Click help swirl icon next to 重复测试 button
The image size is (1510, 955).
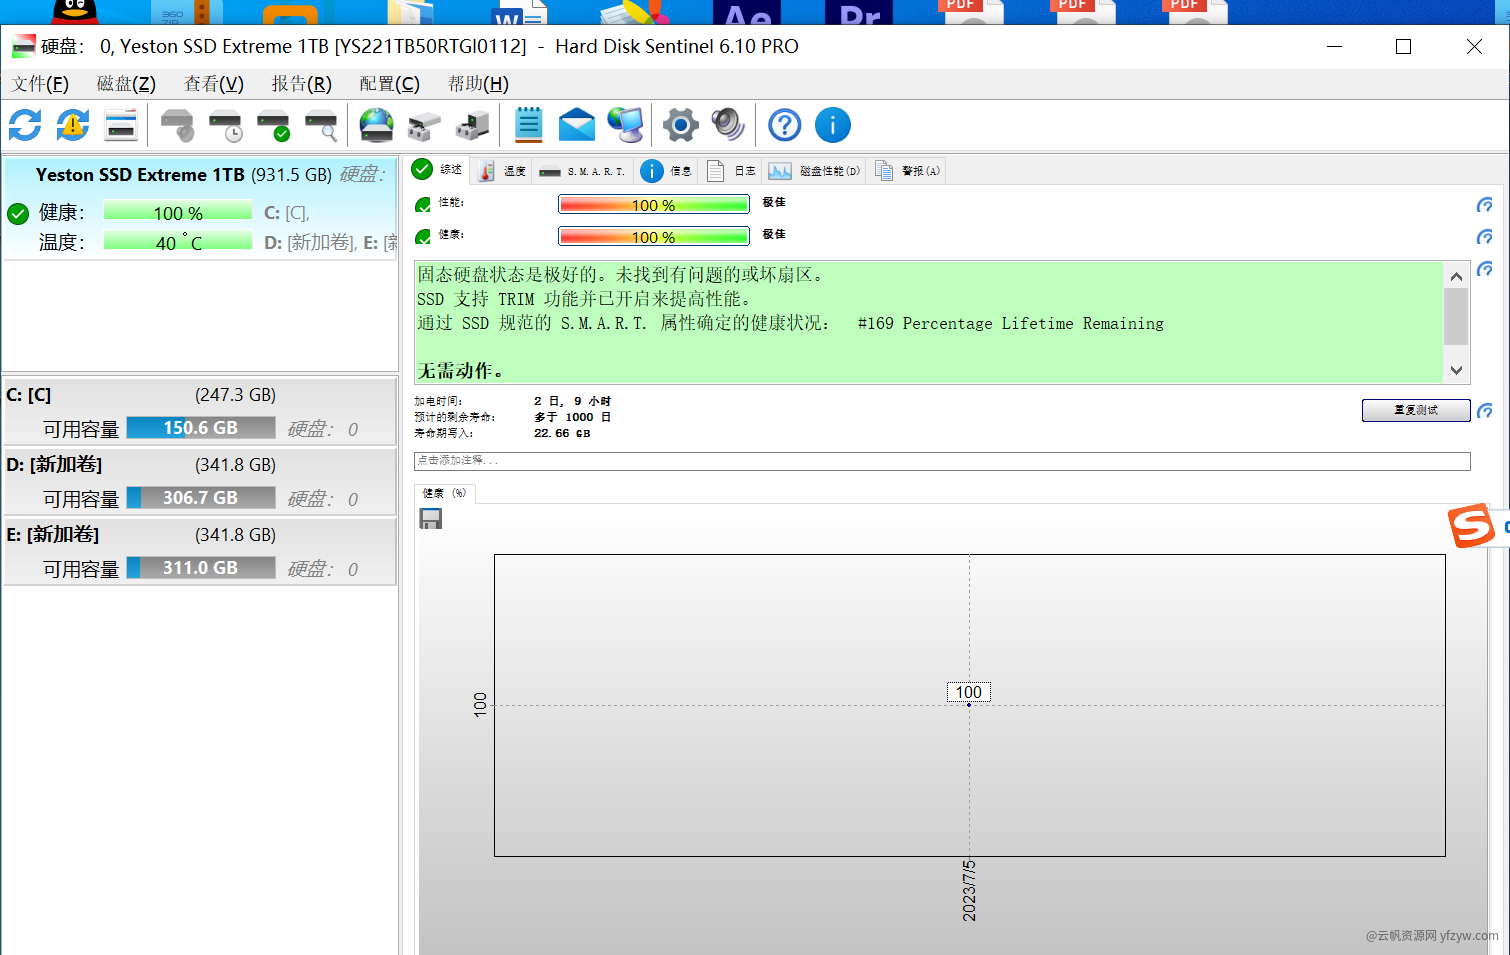click(1485, 411)
